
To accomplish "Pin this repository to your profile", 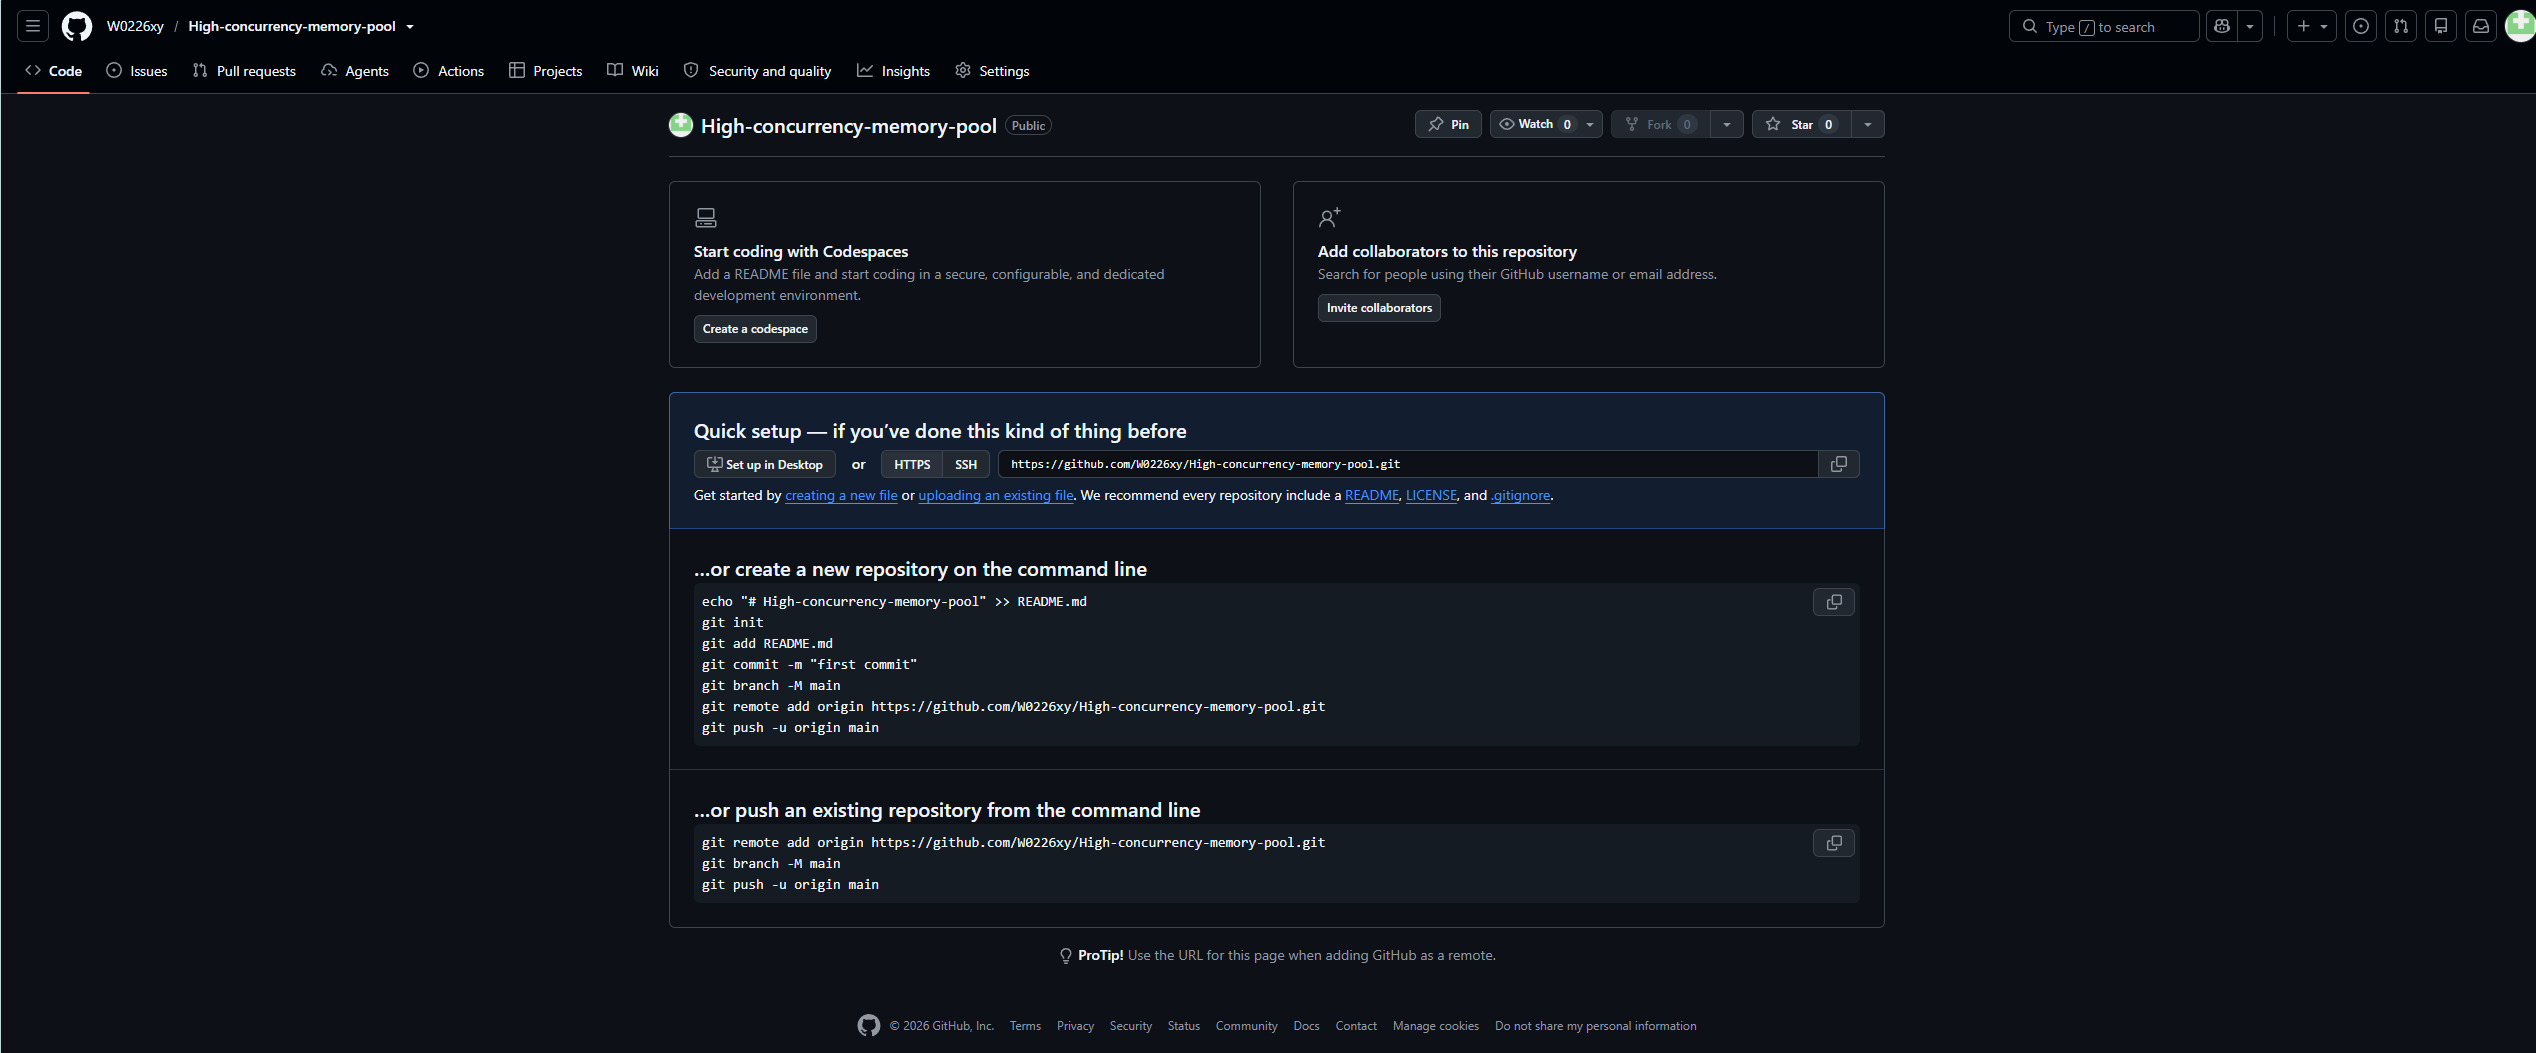I will tap(1448, 124).
